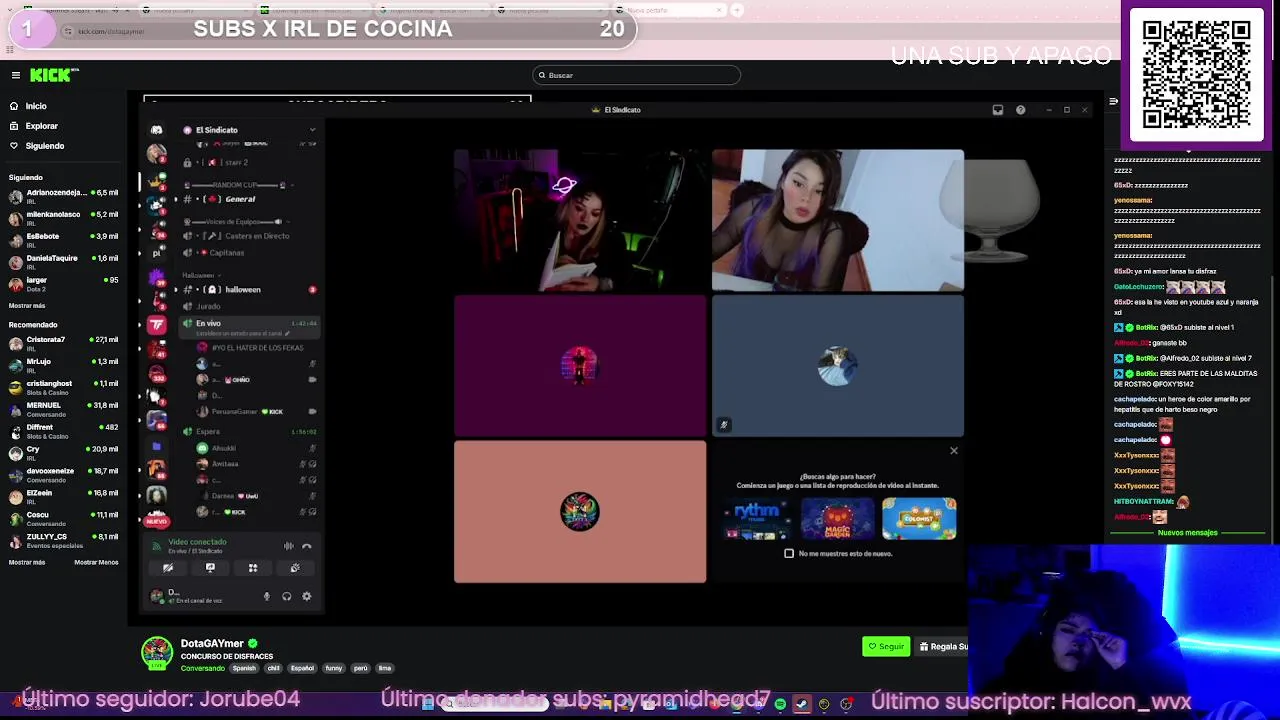This screenshot has width=1280, height=720.
Task: Select top-left neon-lit webcam tile
Action: click(x=580, y=220)
